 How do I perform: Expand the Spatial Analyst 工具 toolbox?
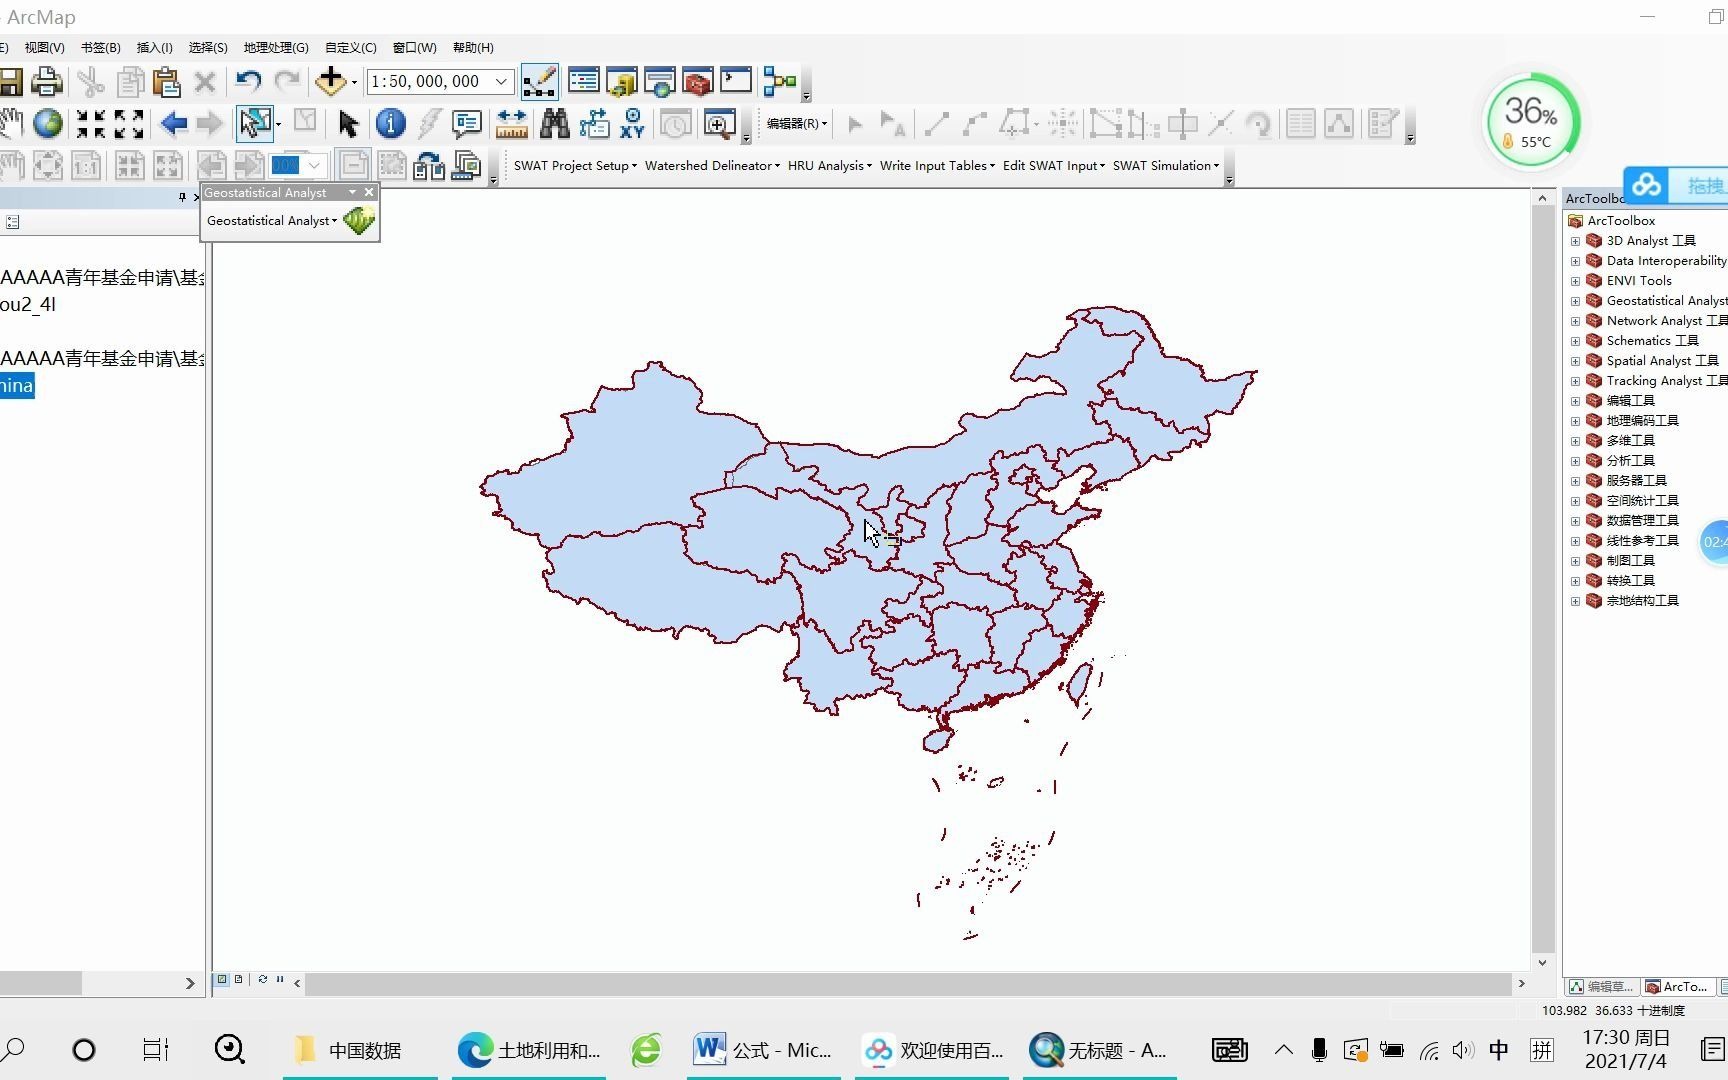click(x=1578, y=360)
